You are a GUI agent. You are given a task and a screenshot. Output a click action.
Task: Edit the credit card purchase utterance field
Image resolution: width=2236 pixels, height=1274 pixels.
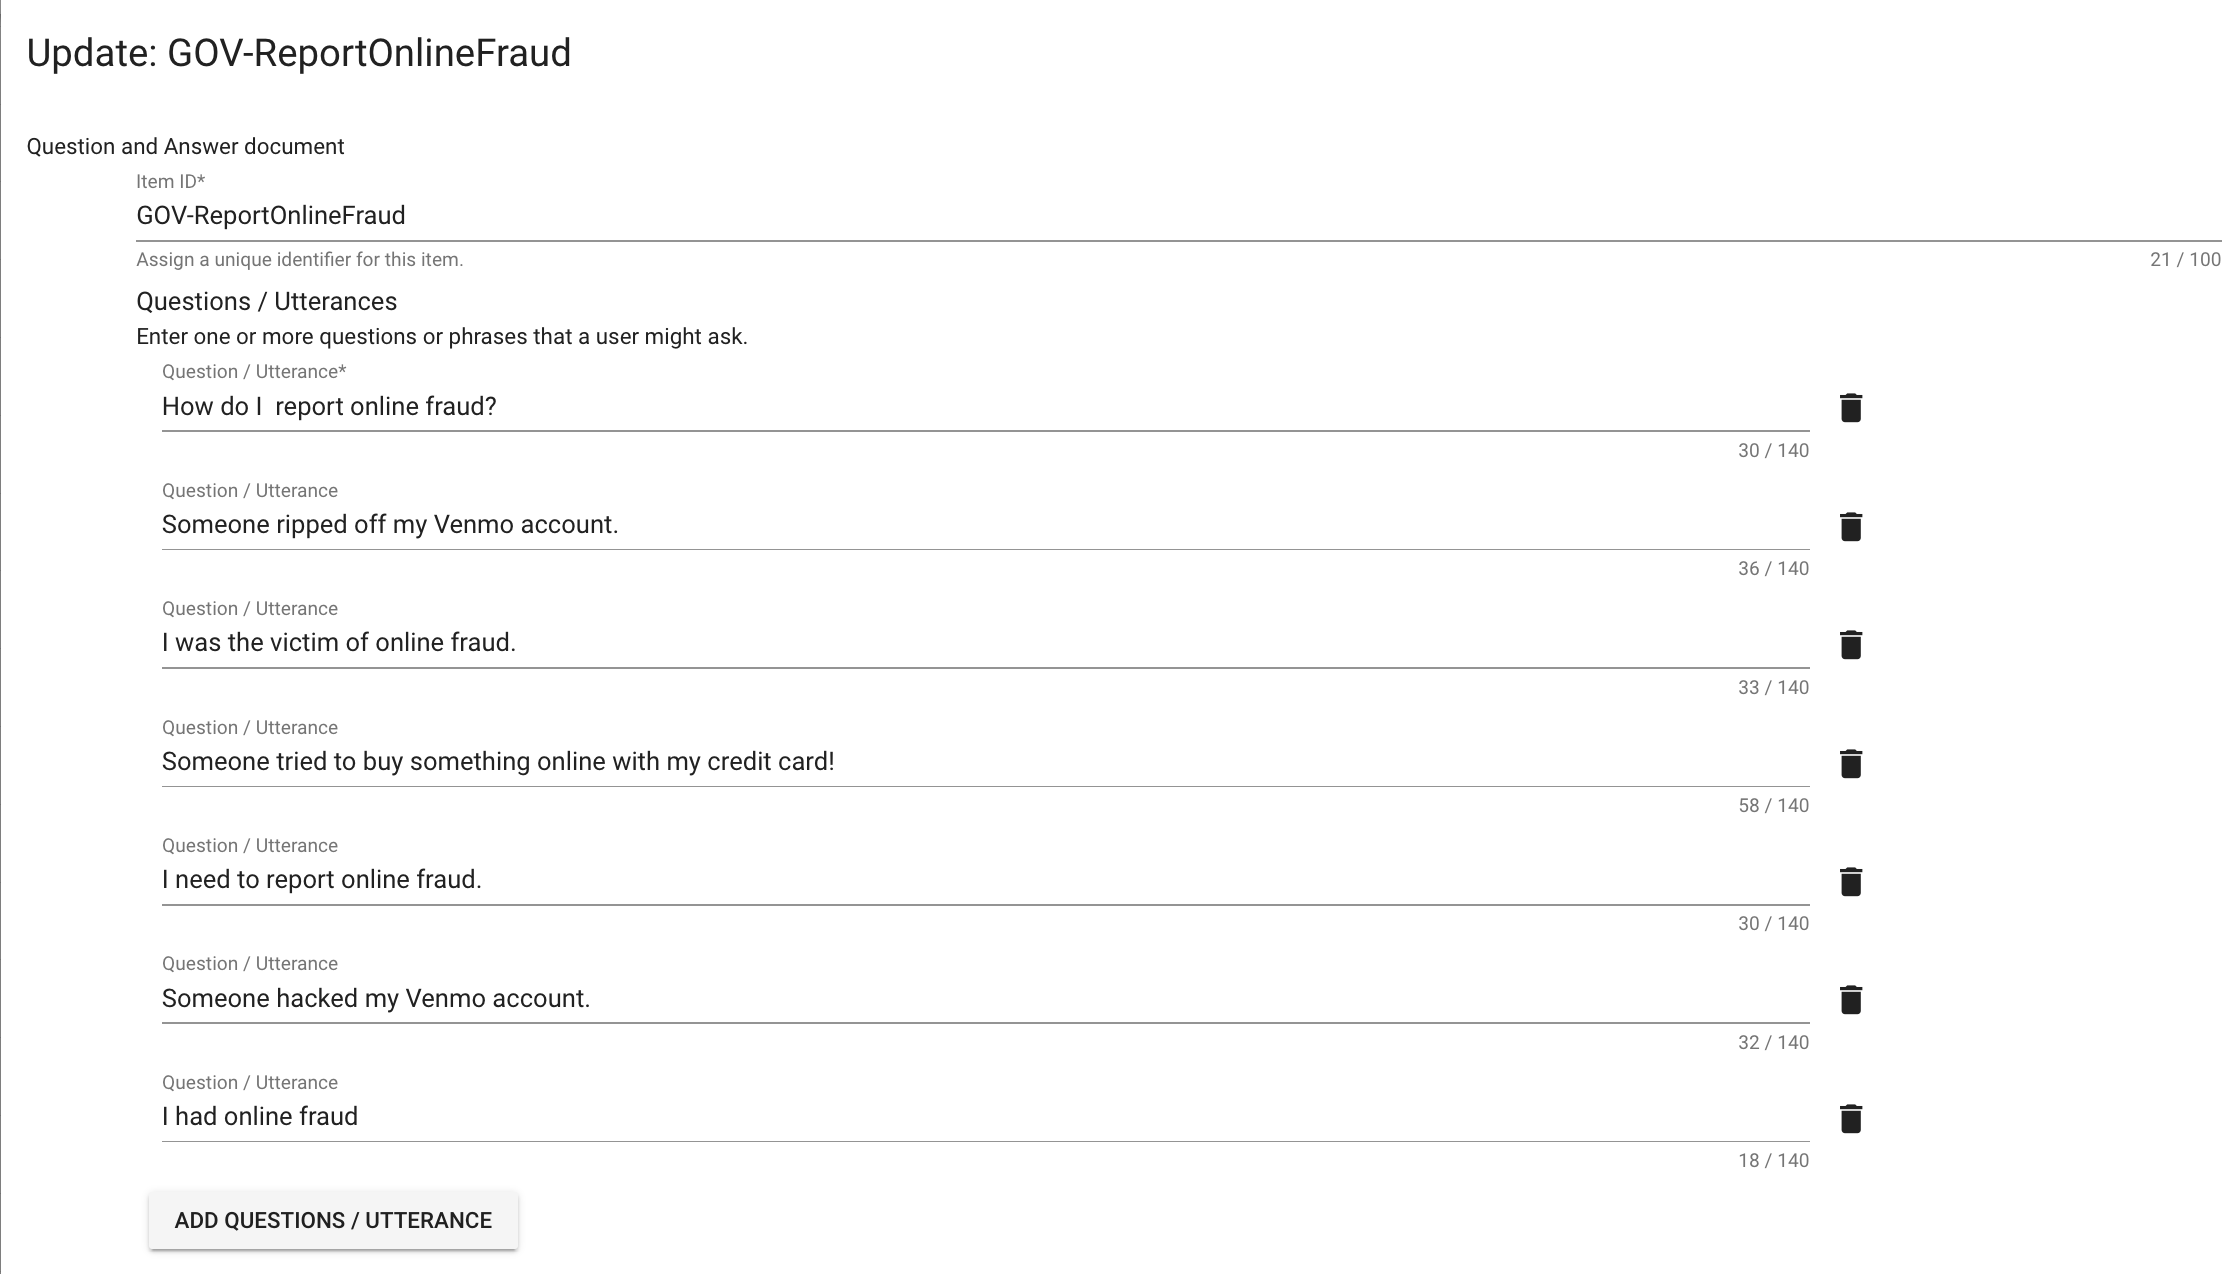pos(985,762)
